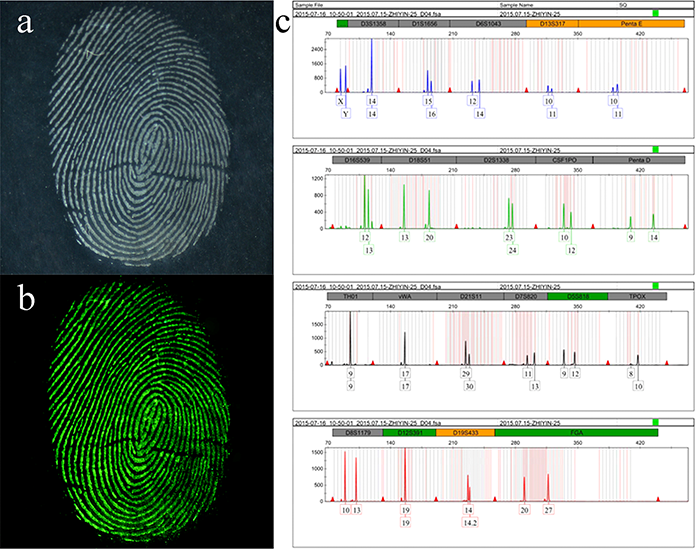Select the TPOX locus header bar
Image resolution: width=700 pixels, height=549 pixels.
click(638, 296)
